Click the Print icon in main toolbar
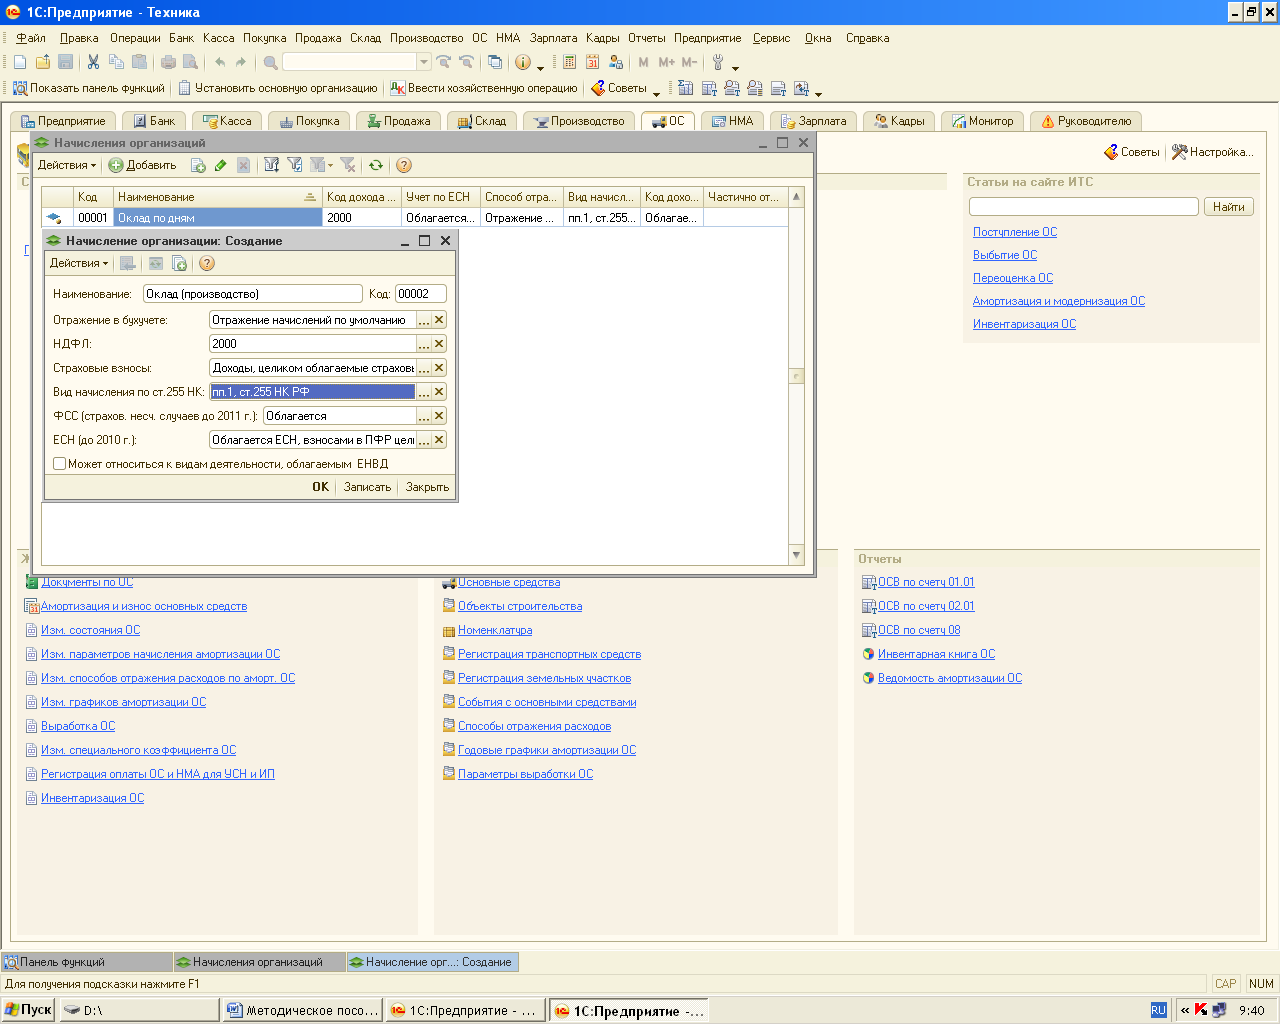 168,62
